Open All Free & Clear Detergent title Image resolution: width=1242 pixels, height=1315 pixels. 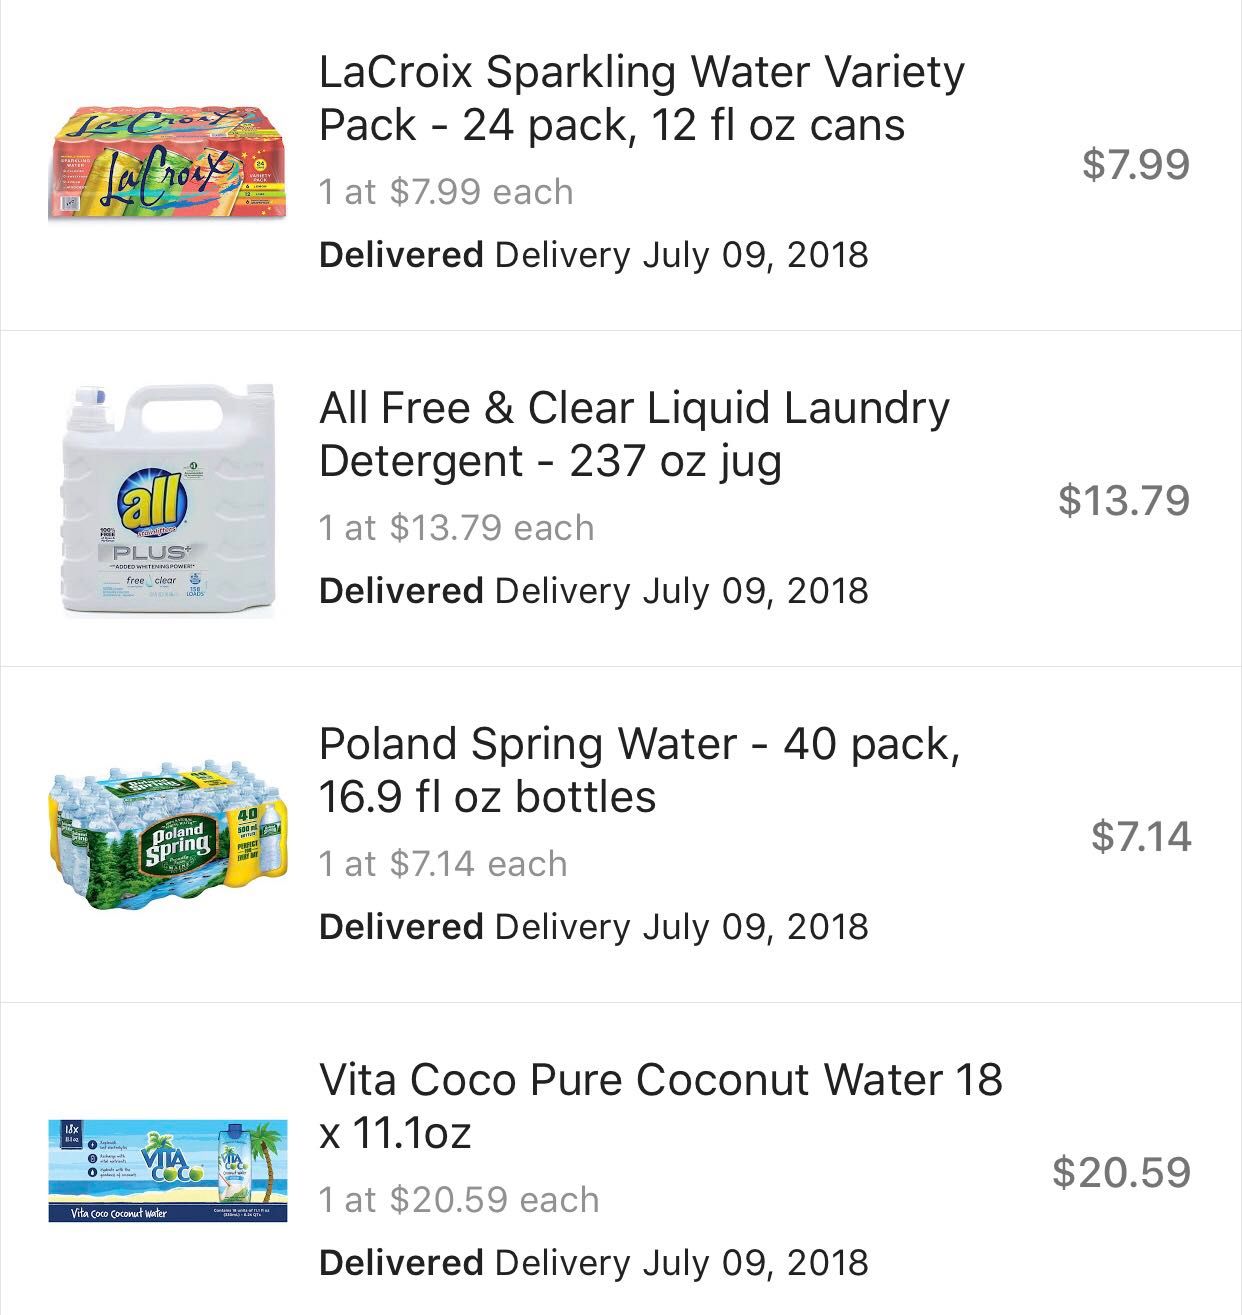(634, 434)
